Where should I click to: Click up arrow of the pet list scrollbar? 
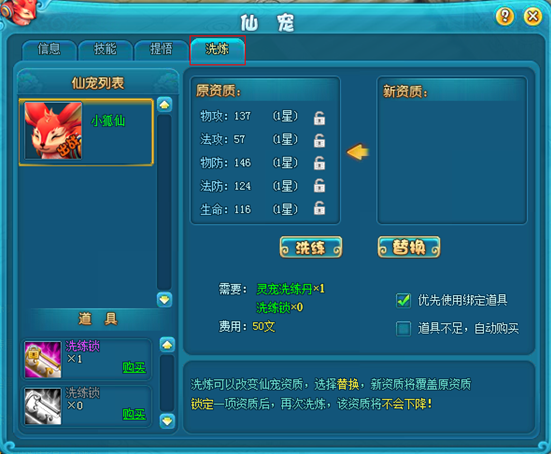[x=164, y=104]
